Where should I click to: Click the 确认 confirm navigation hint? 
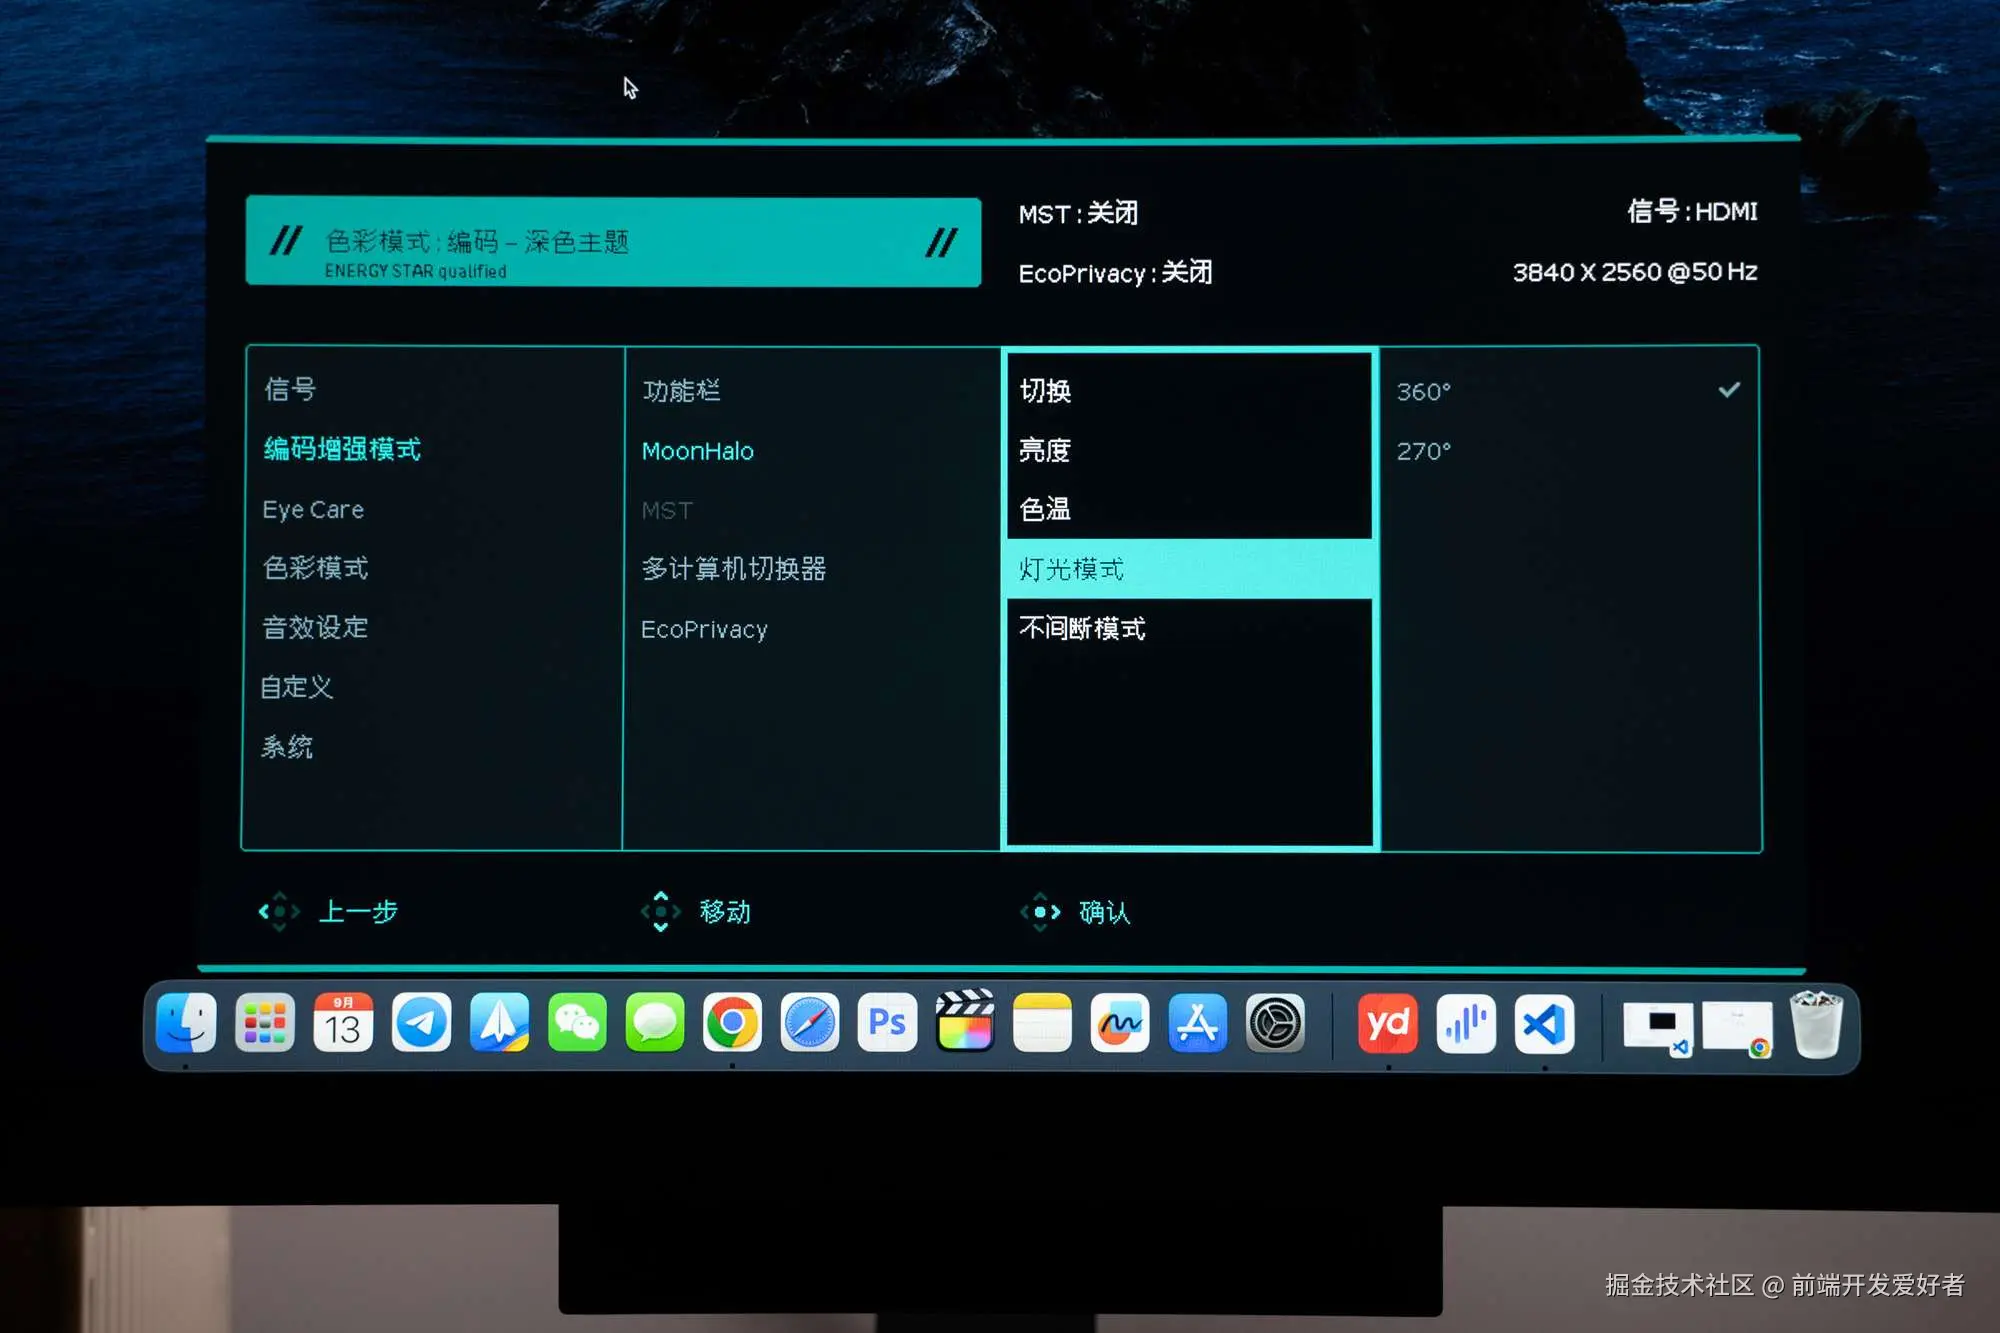coord(1103,912)
